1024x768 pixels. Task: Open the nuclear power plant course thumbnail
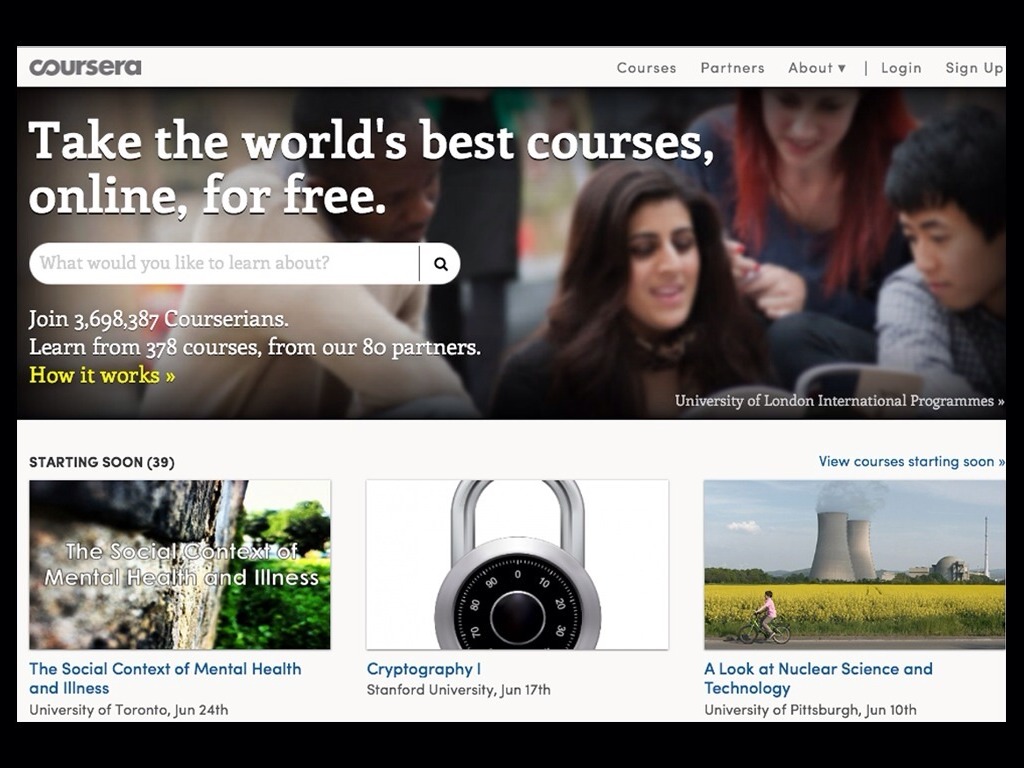(854, 565)
